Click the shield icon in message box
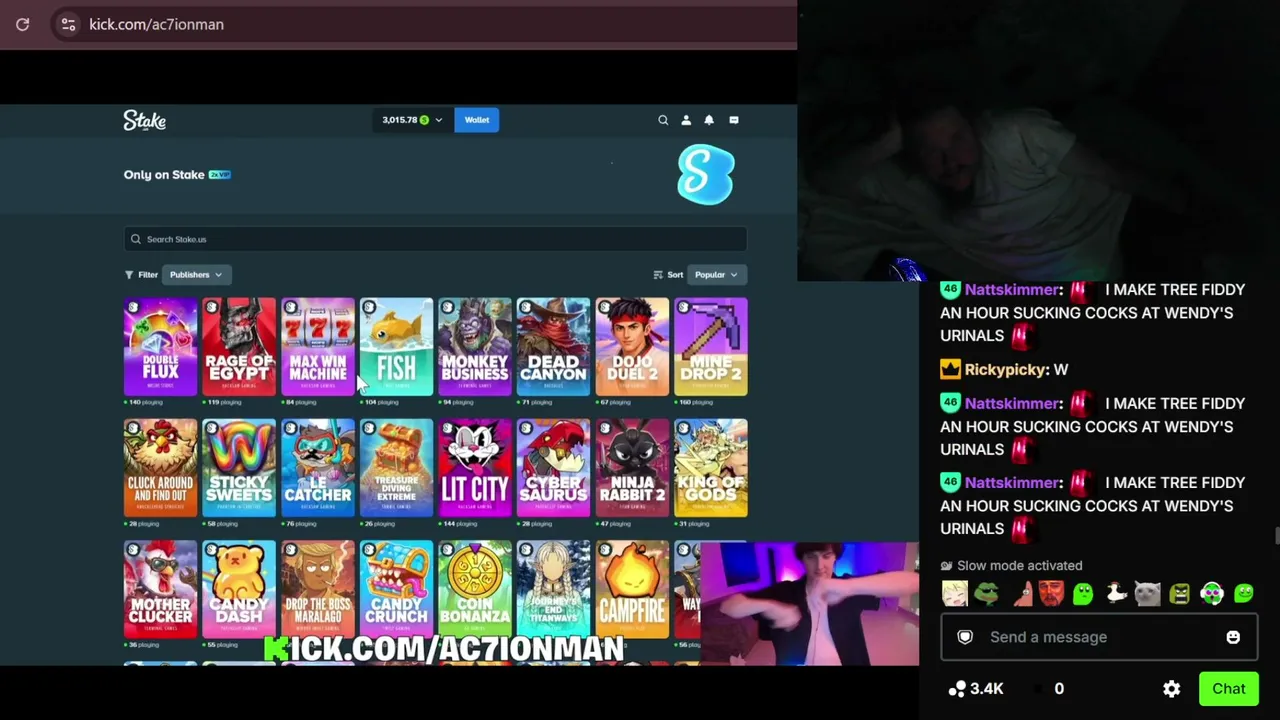 tap(965, 637)
